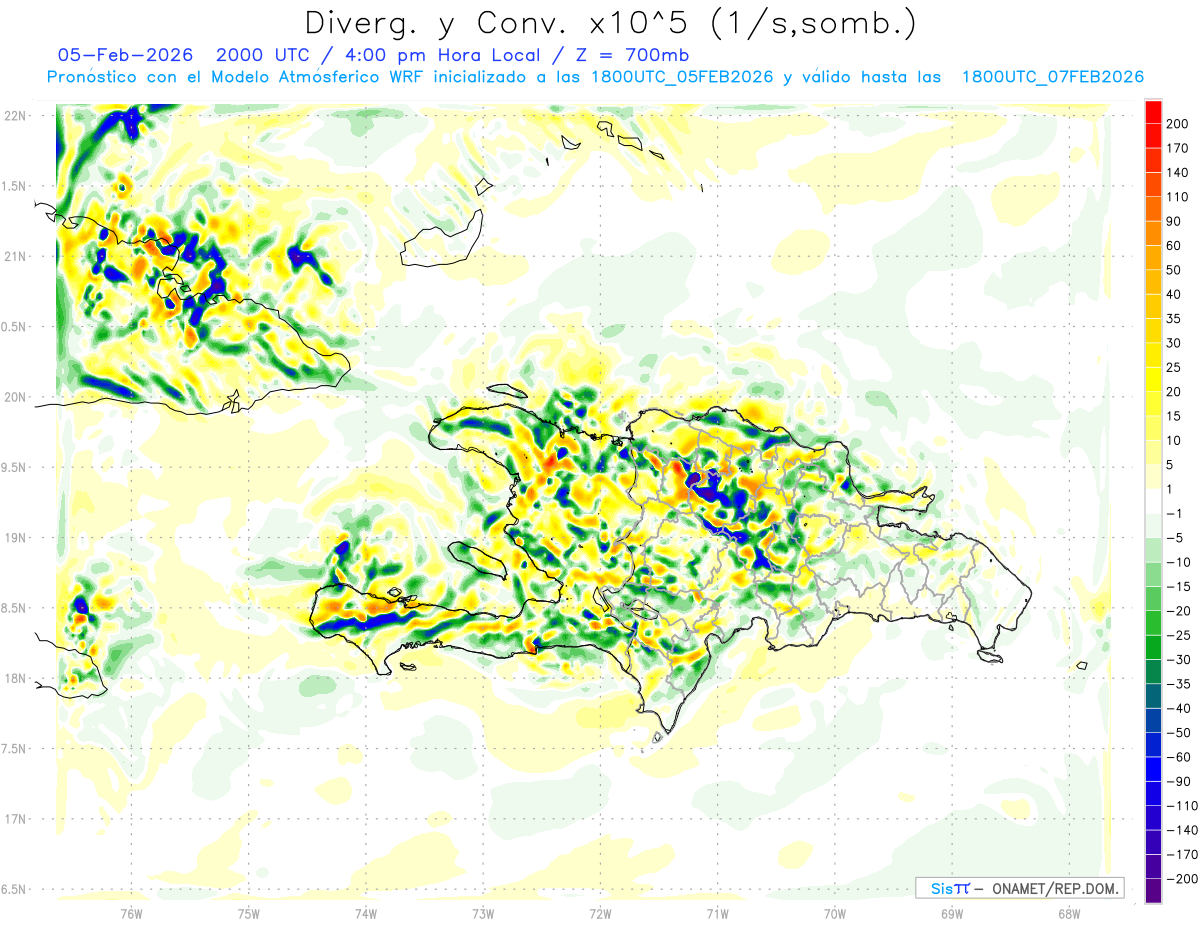Click the '1800UTC_07FEB2026' valid-until time
1200x927 pixels.
tap(1053, 77)
